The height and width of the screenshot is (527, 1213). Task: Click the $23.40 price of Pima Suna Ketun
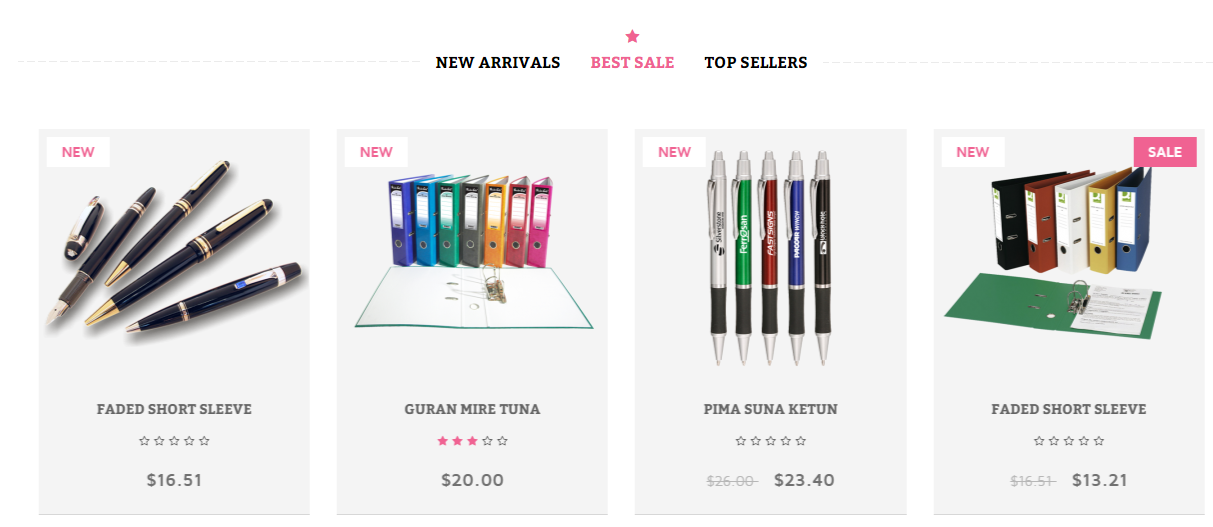804,480
